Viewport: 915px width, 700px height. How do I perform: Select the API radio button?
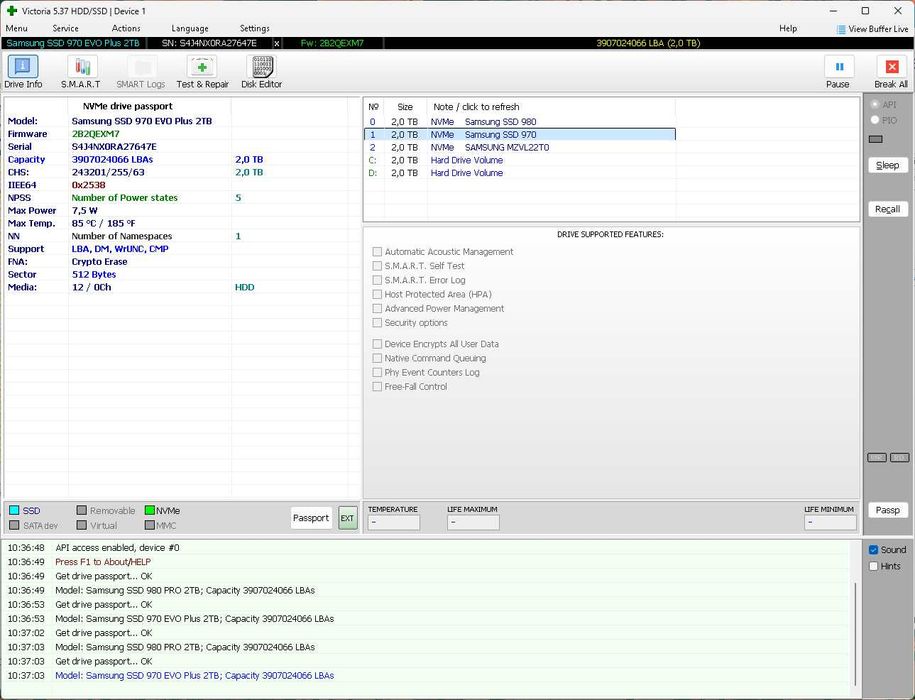click(x=875, y=104)
